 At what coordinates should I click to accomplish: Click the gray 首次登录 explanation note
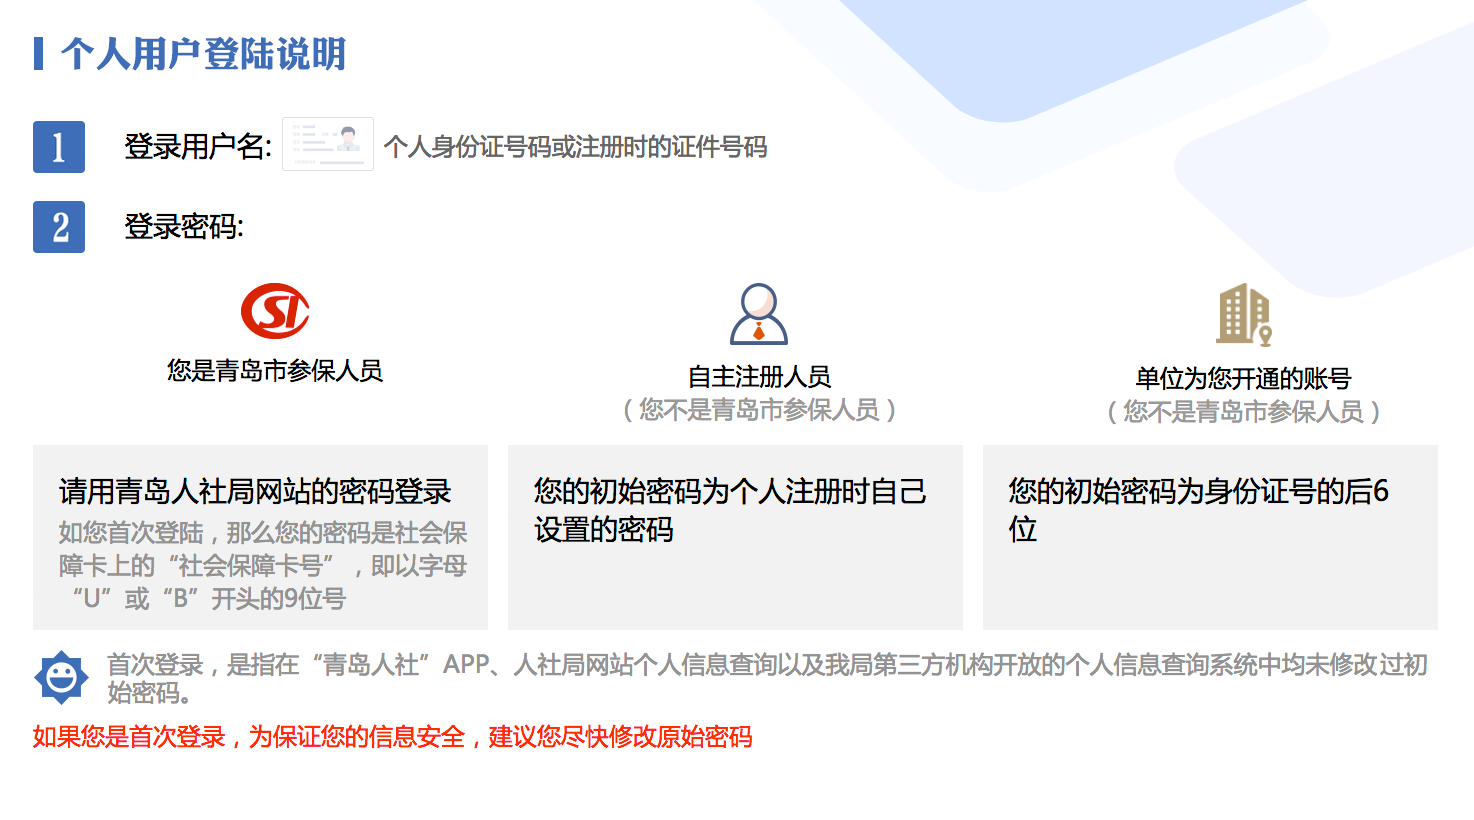tap(767, 678)
